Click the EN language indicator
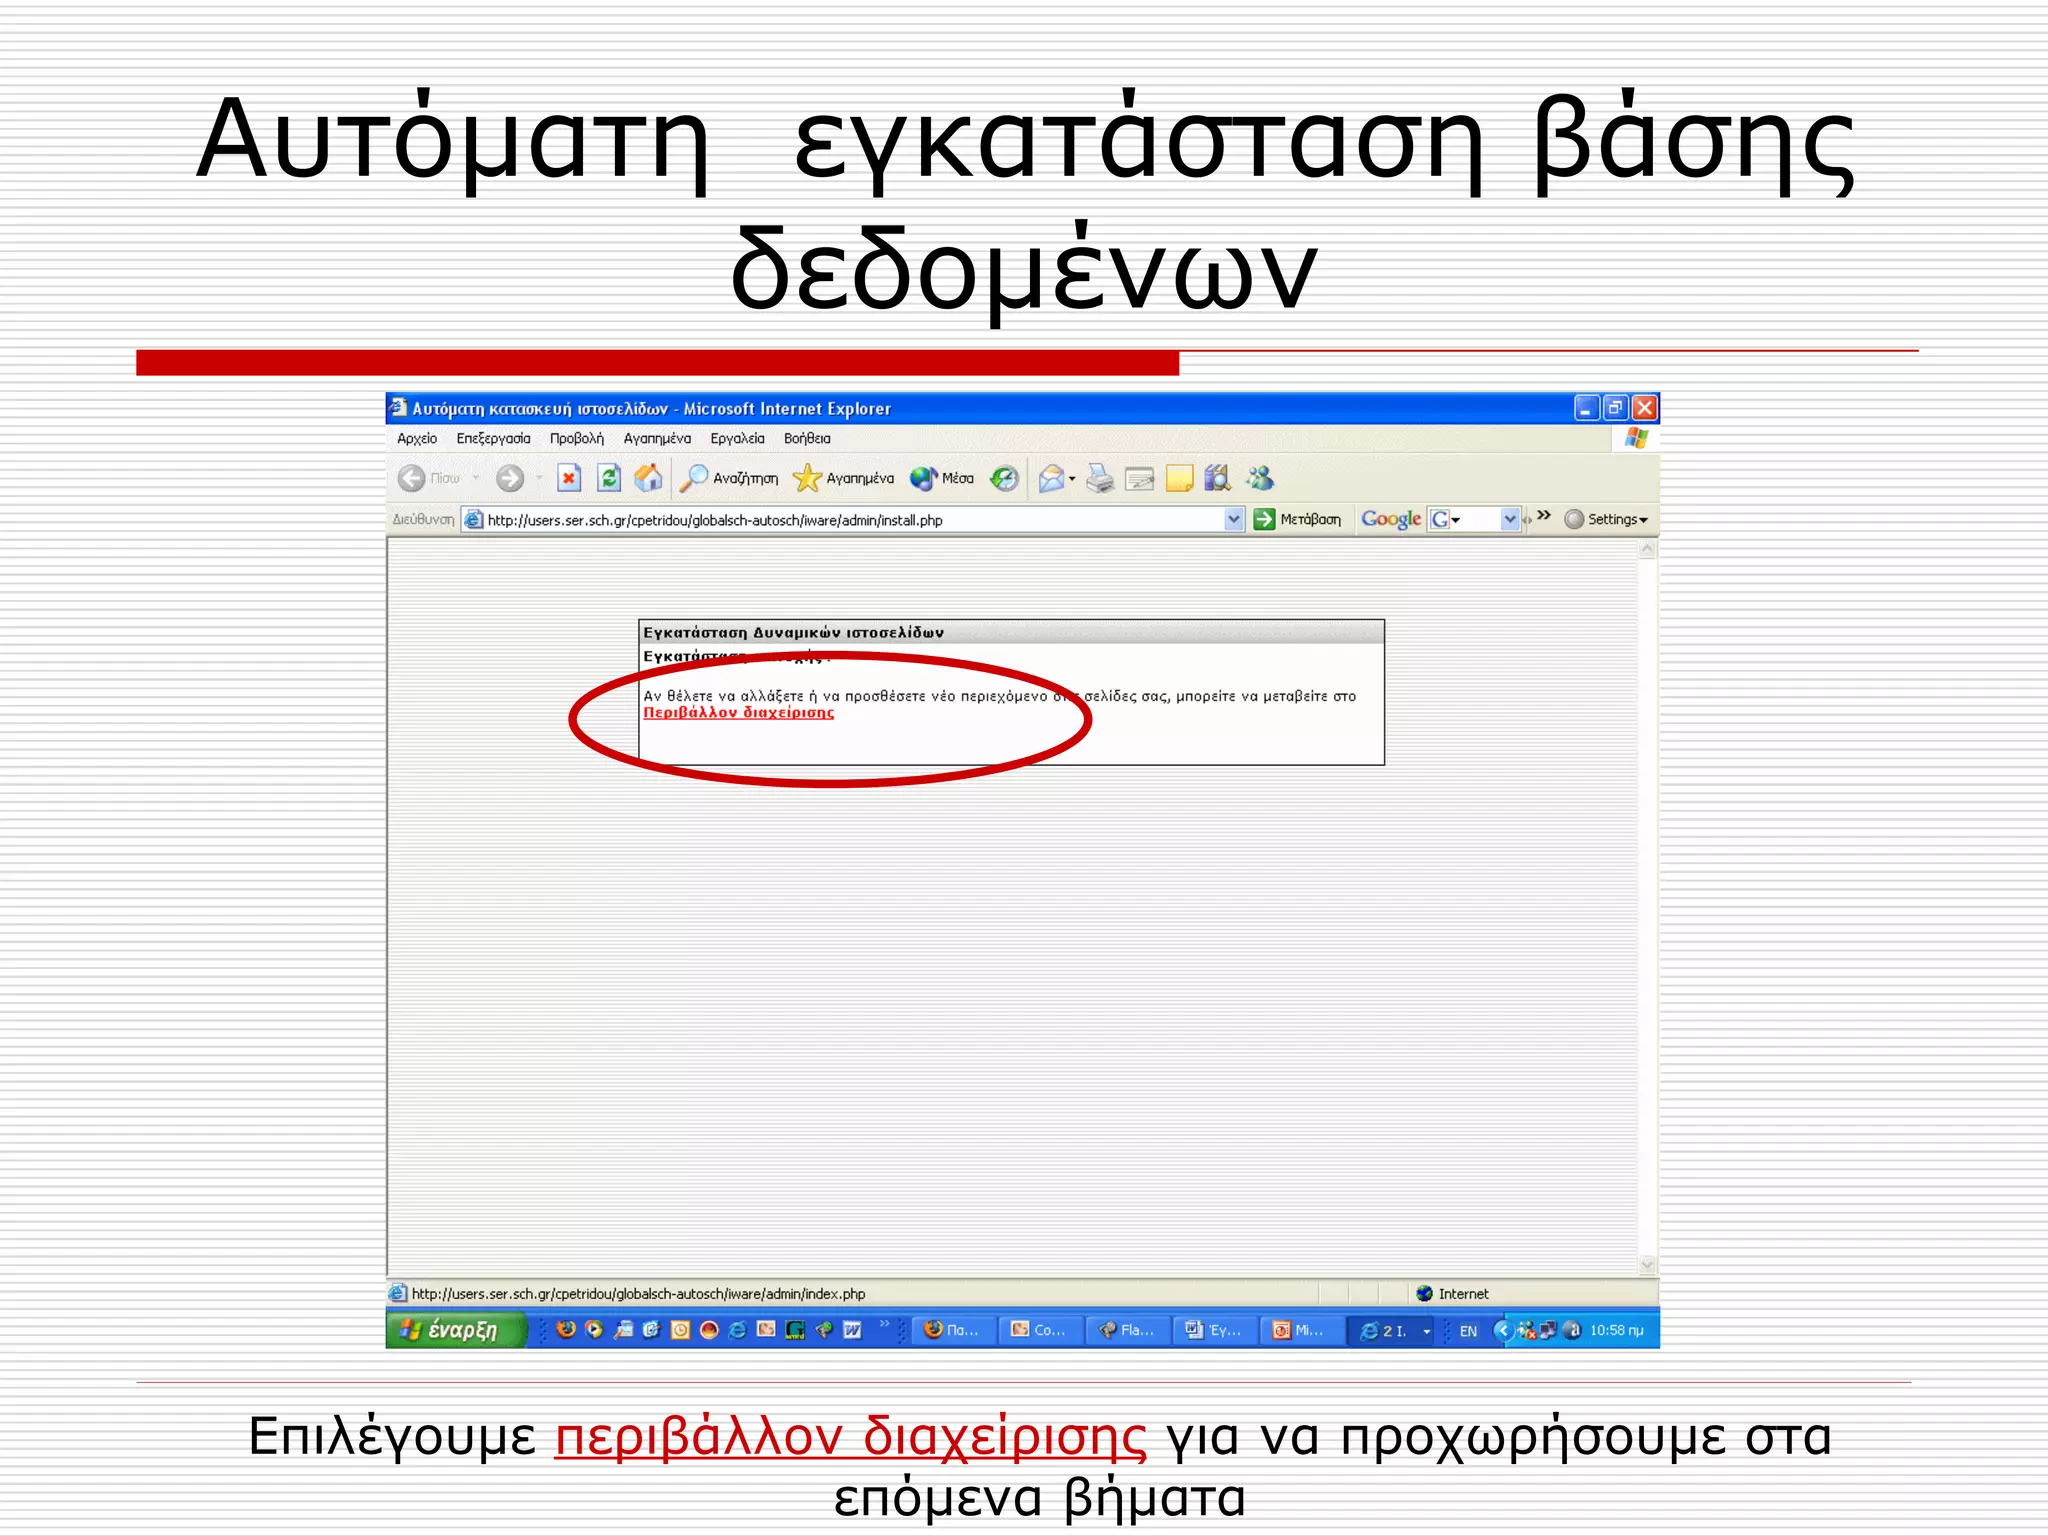The height and width of the screenshot is (1536, 2048). (1468, 1331)
